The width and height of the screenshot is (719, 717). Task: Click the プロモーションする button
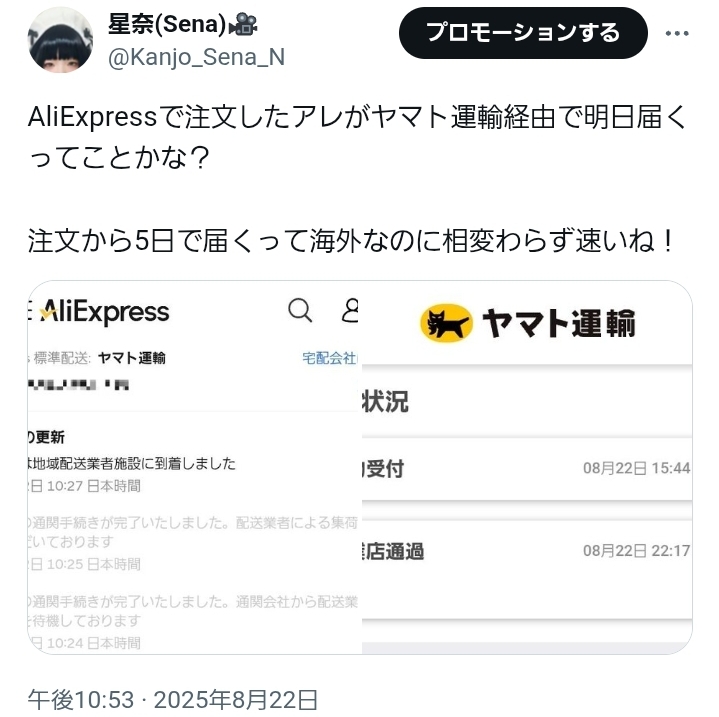[523, 33]
